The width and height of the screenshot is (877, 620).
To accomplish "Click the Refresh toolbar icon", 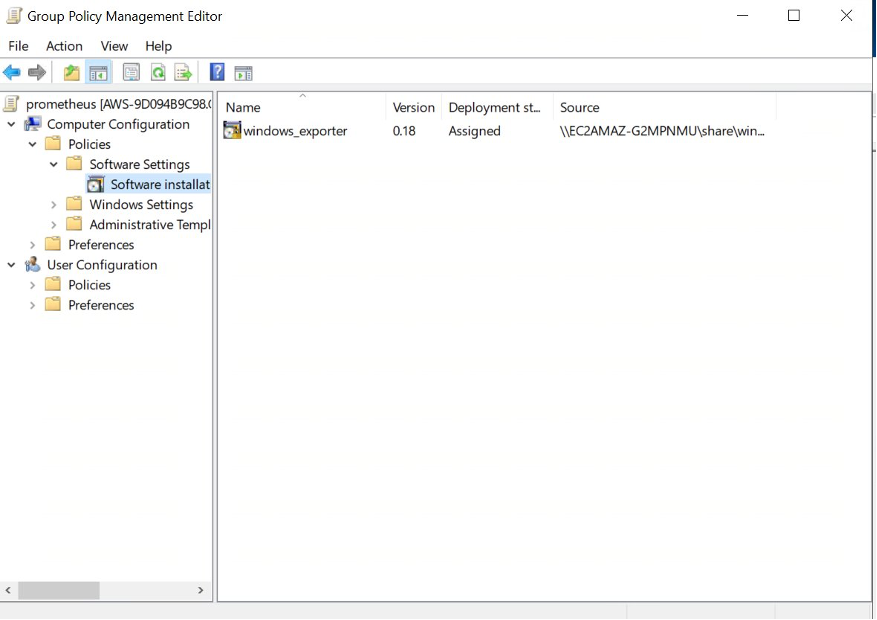I will (x=158, y=71).
